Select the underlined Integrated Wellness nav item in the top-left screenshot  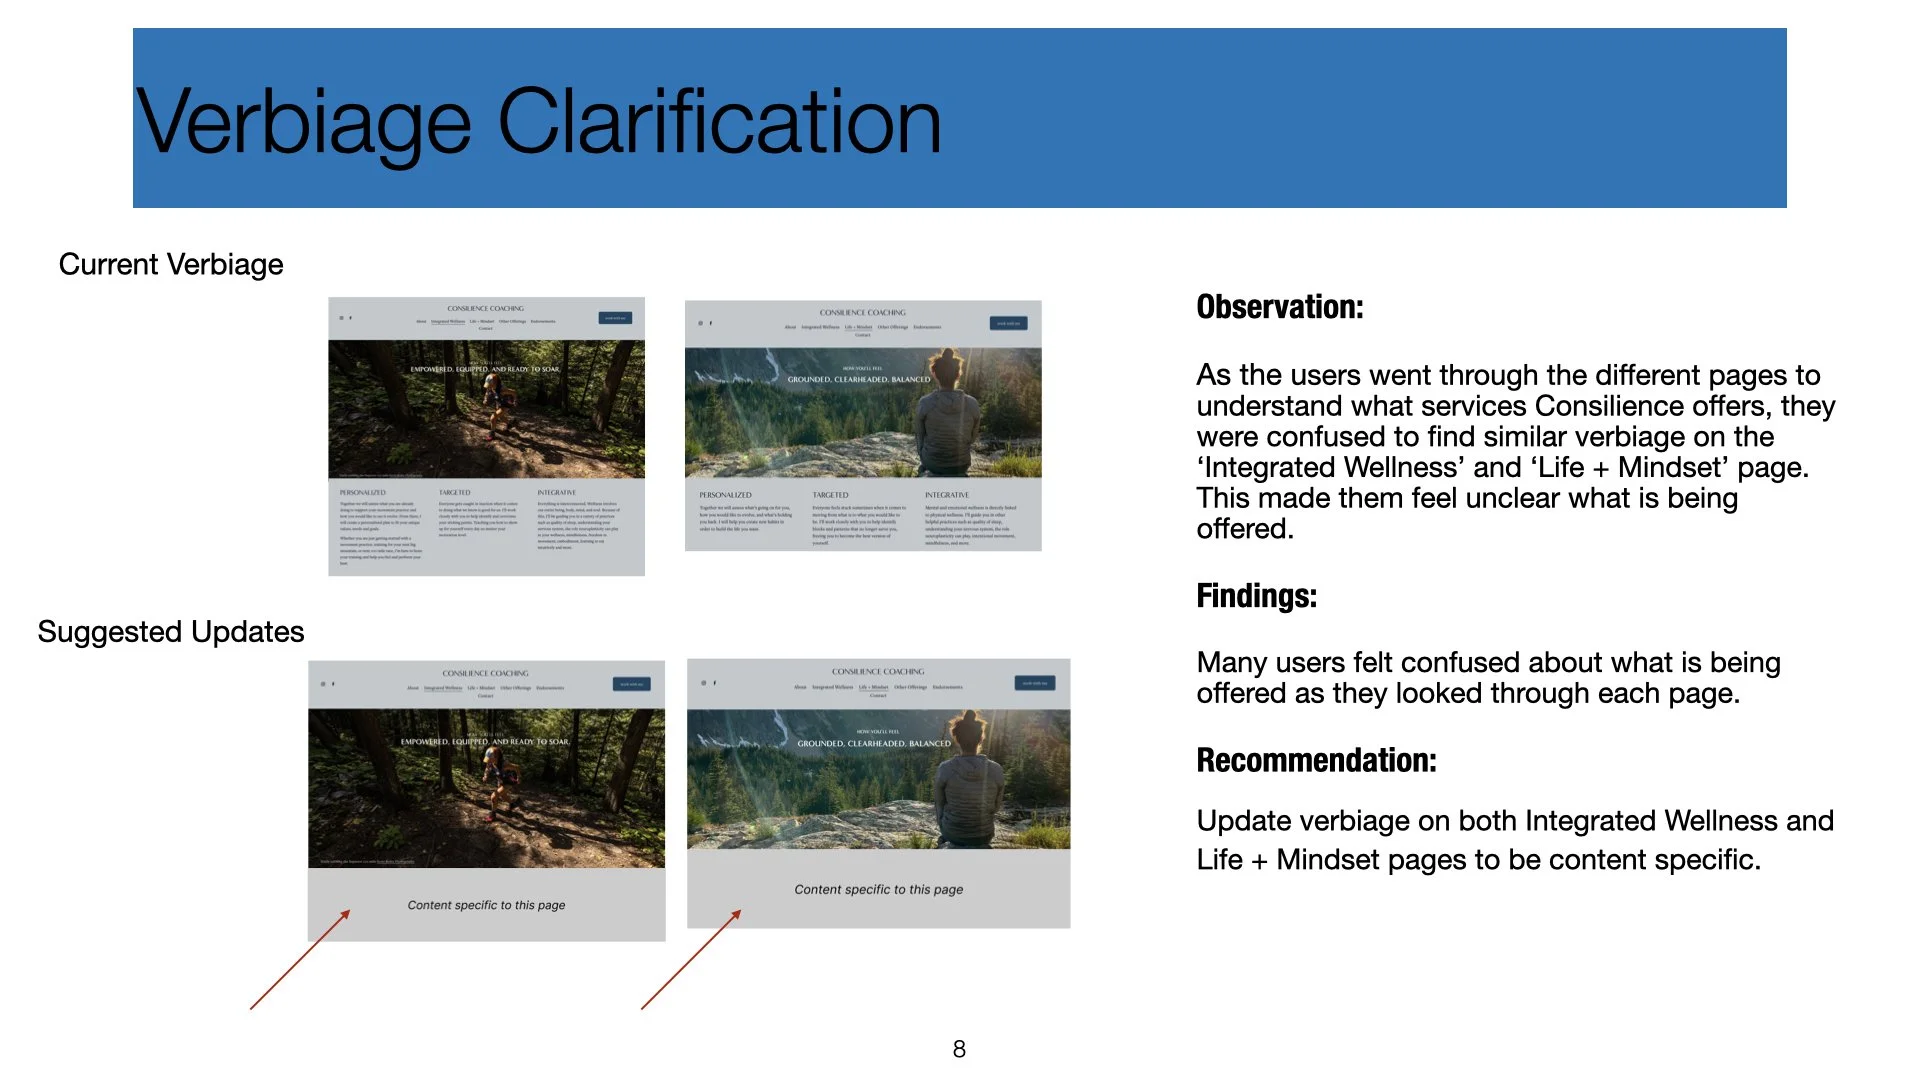click(447, 322)
